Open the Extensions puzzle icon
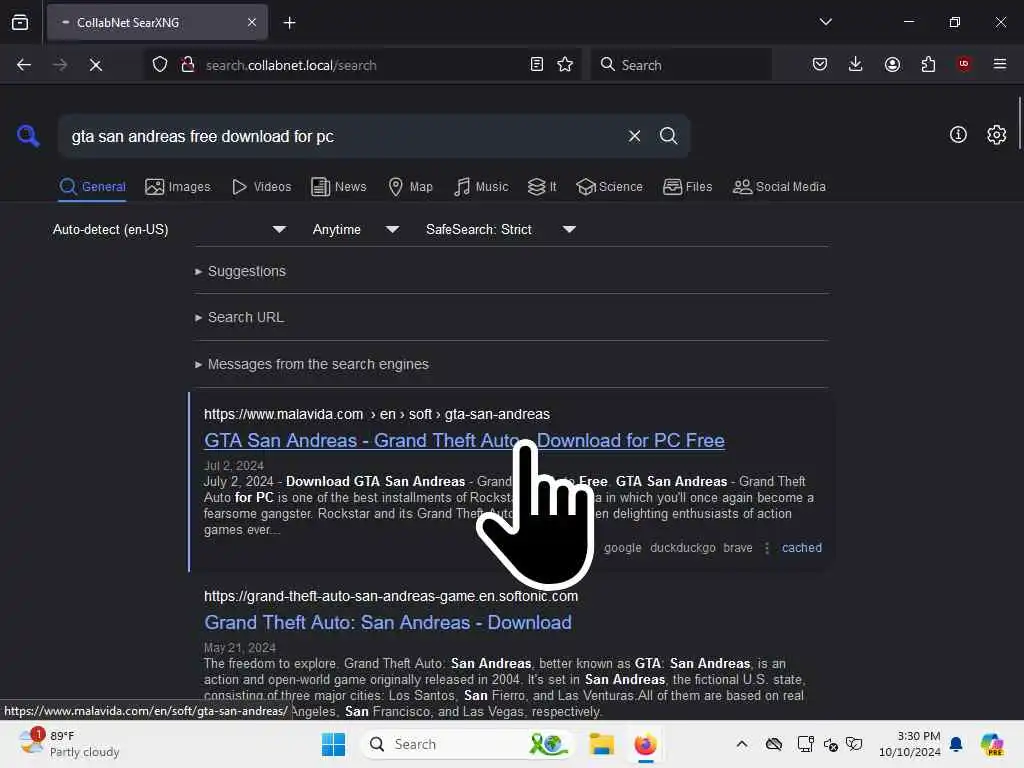Screen dimensions: 1024x768 [928, 65]
